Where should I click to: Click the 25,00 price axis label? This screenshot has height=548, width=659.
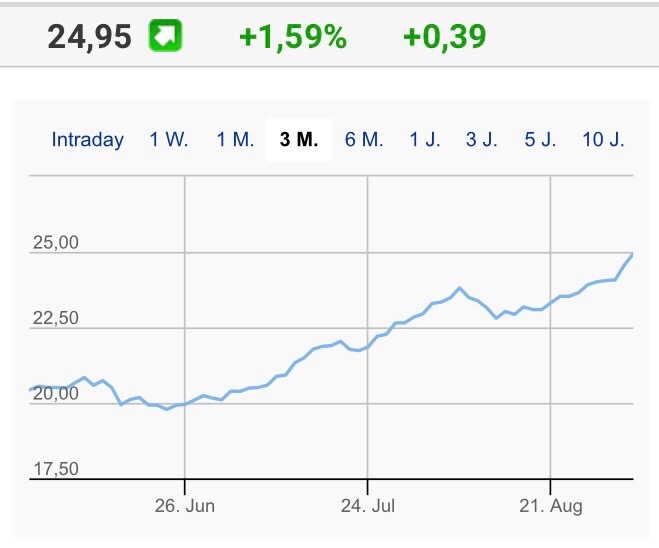[56, 244]
